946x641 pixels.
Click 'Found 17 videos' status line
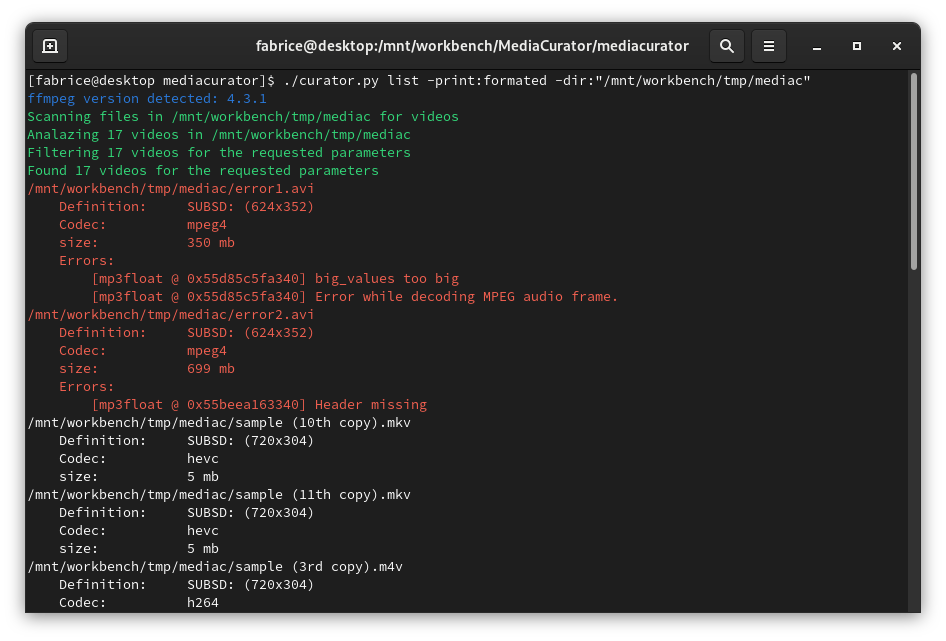click(x=203, y=171)
